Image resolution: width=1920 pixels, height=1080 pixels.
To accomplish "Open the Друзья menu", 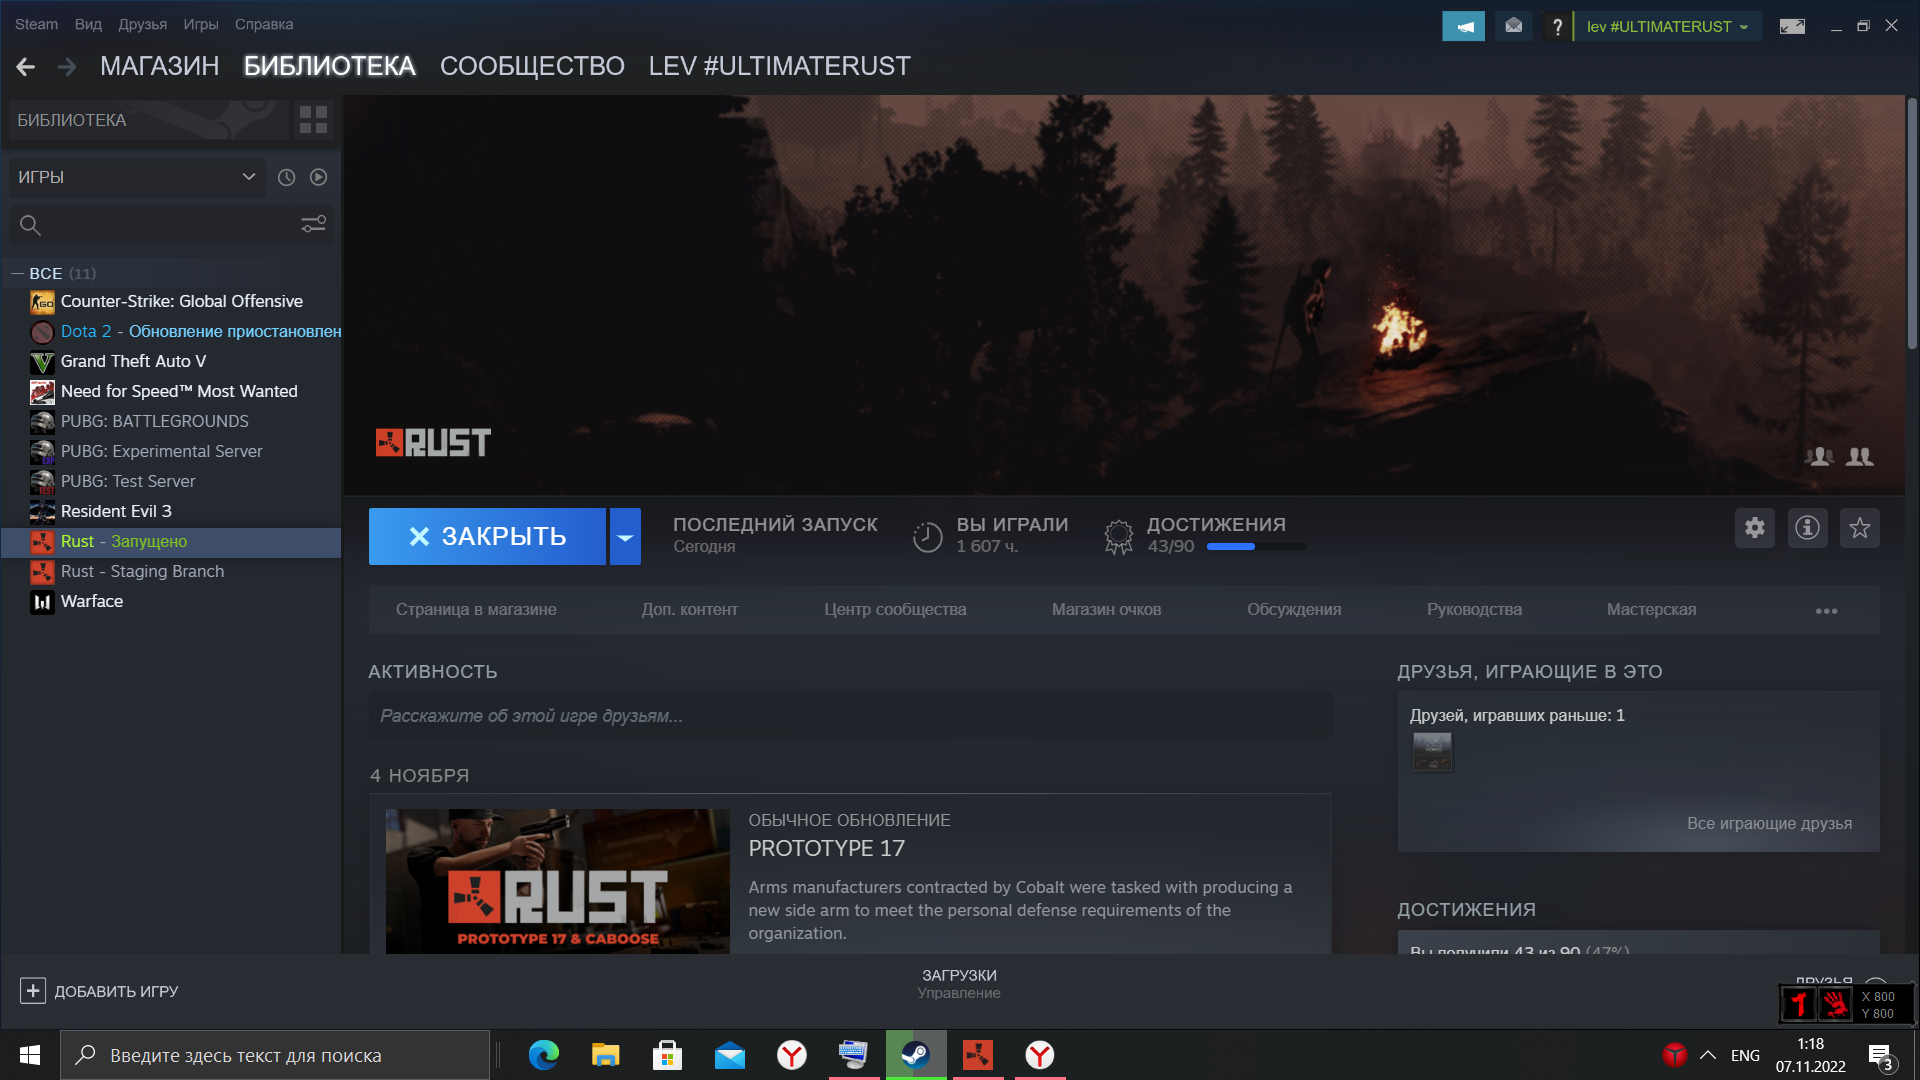I will (x=142, y=24).
